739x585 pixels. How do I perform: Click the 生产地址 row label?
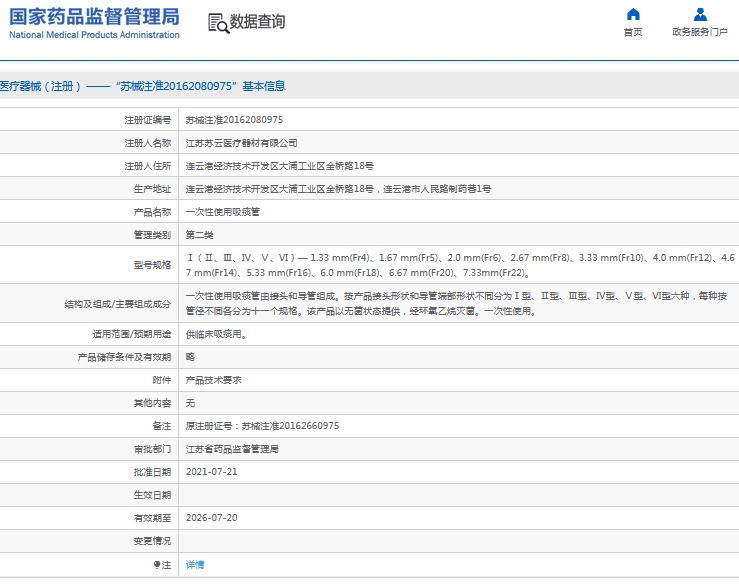coord(152,189)
